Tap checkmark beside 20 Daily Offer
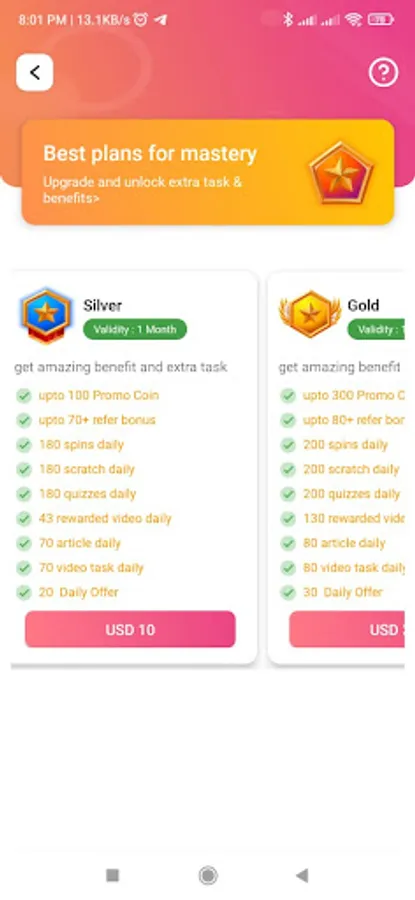Image resolution: width=415 pixels, height=900 pixels. coord(24,592)
